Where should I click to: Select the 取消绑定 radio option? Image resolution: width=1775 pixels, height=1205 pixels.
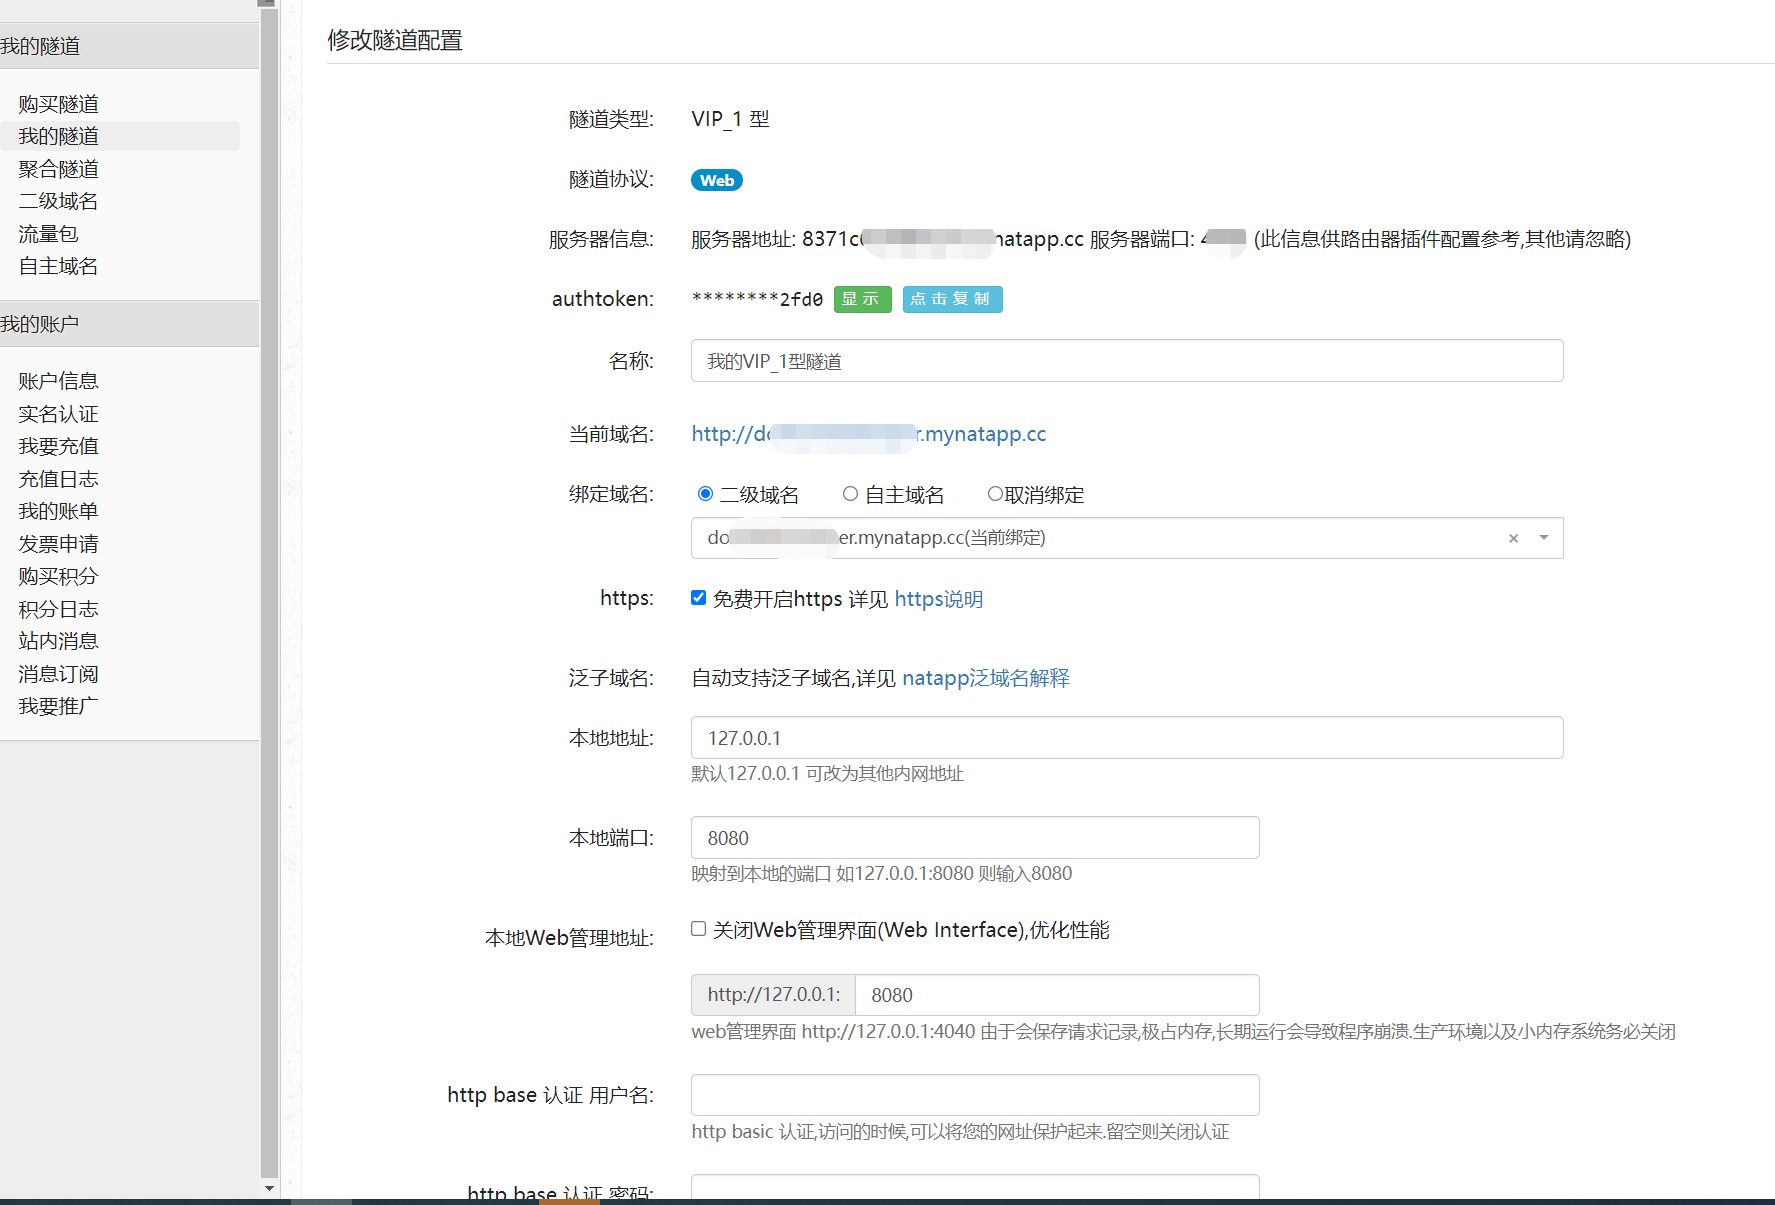(995, 494)
